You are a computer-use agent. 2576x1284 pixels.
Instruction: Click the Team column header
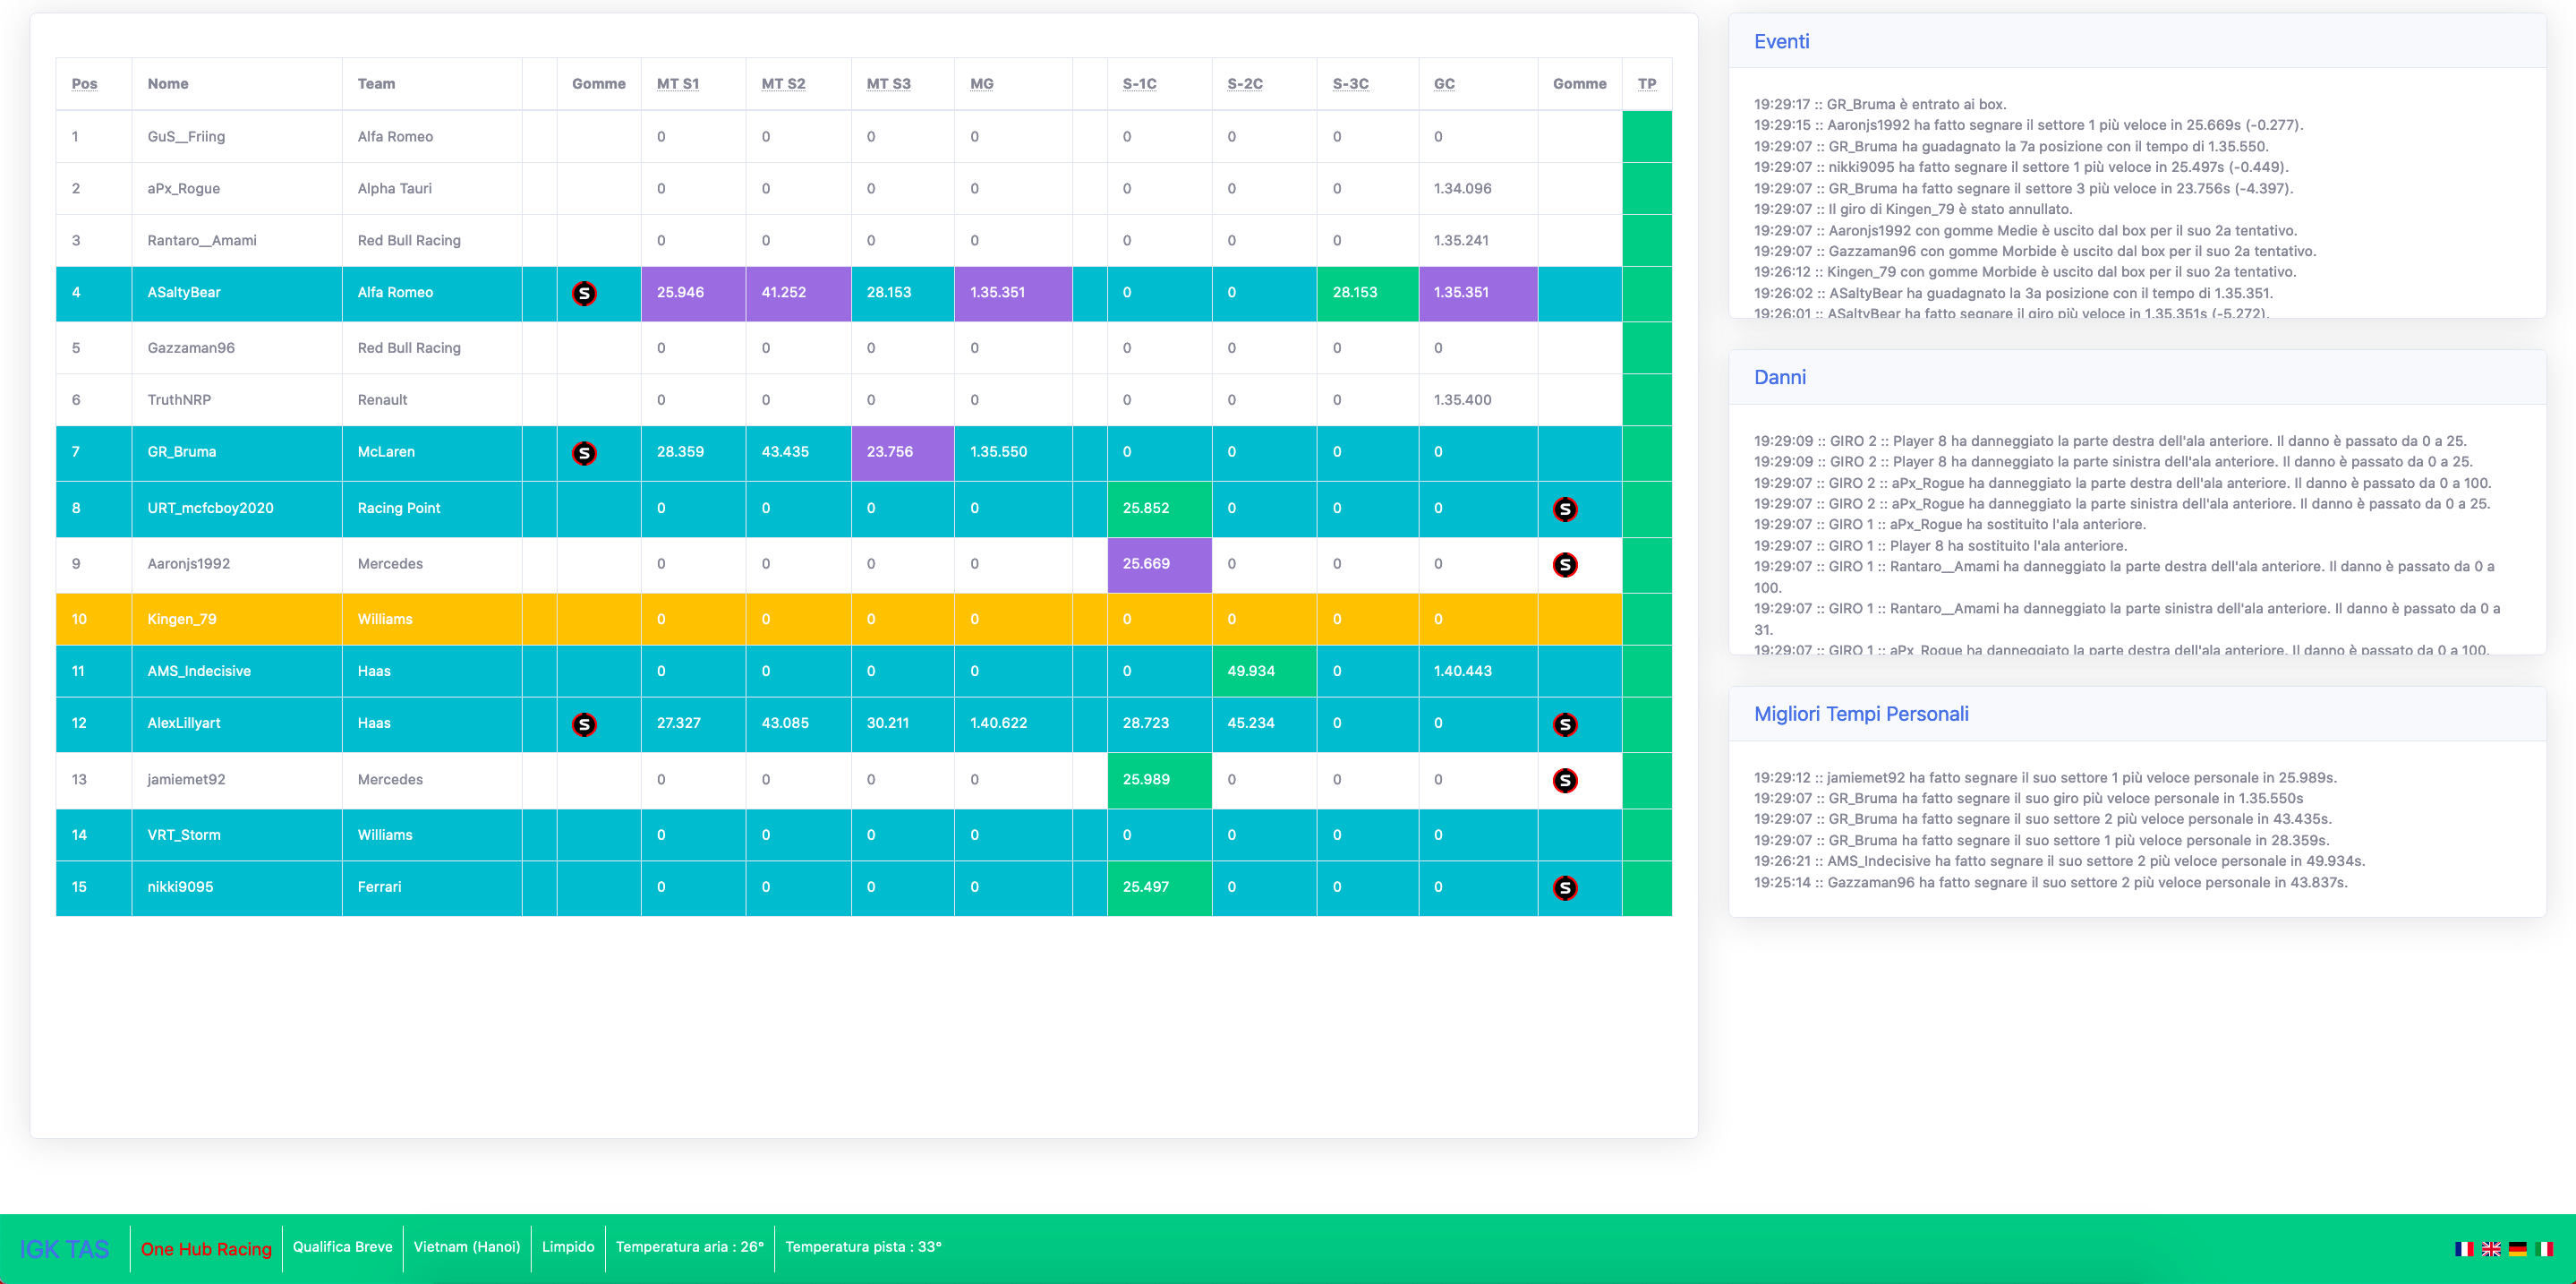376,84
